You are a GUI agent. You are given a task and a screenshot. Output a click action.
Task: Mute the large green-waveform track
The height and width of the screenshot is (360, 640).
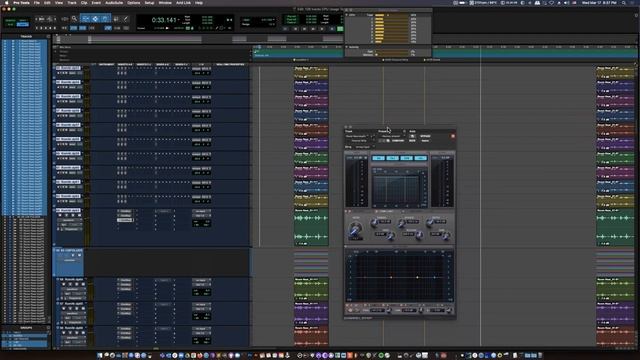pos(79,215)
